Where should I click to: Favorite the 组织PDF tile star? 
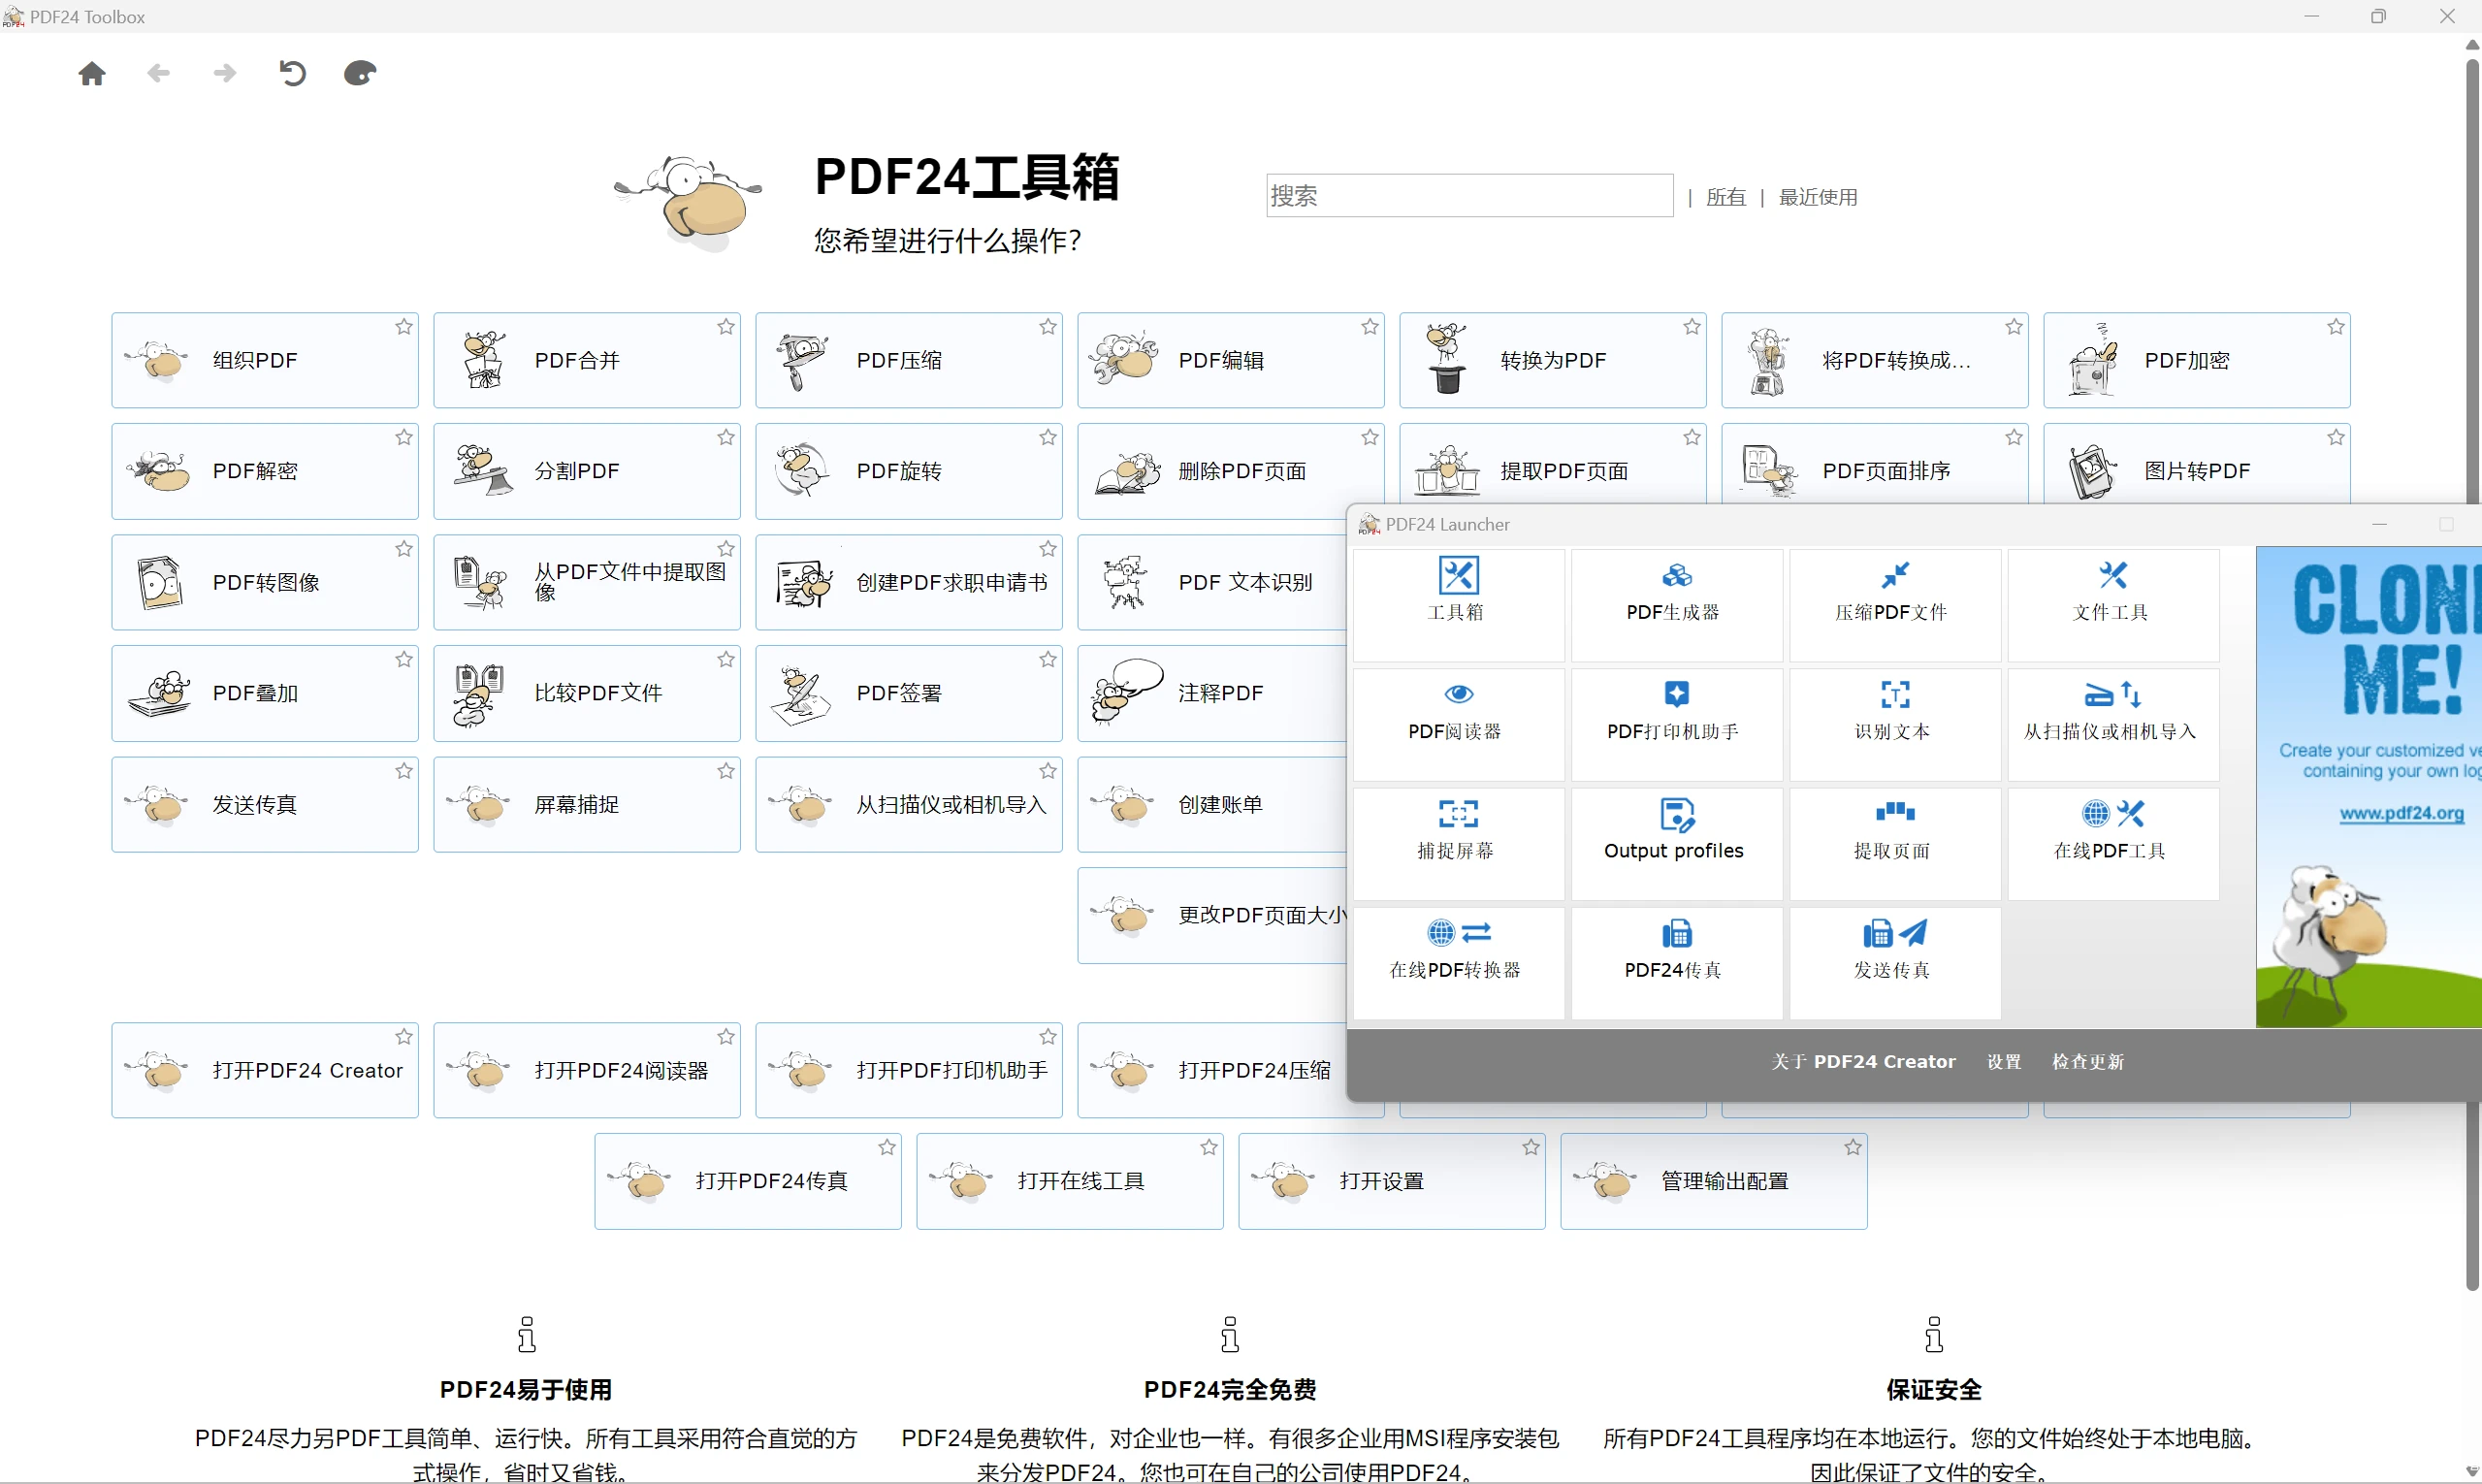coord(404,327)
